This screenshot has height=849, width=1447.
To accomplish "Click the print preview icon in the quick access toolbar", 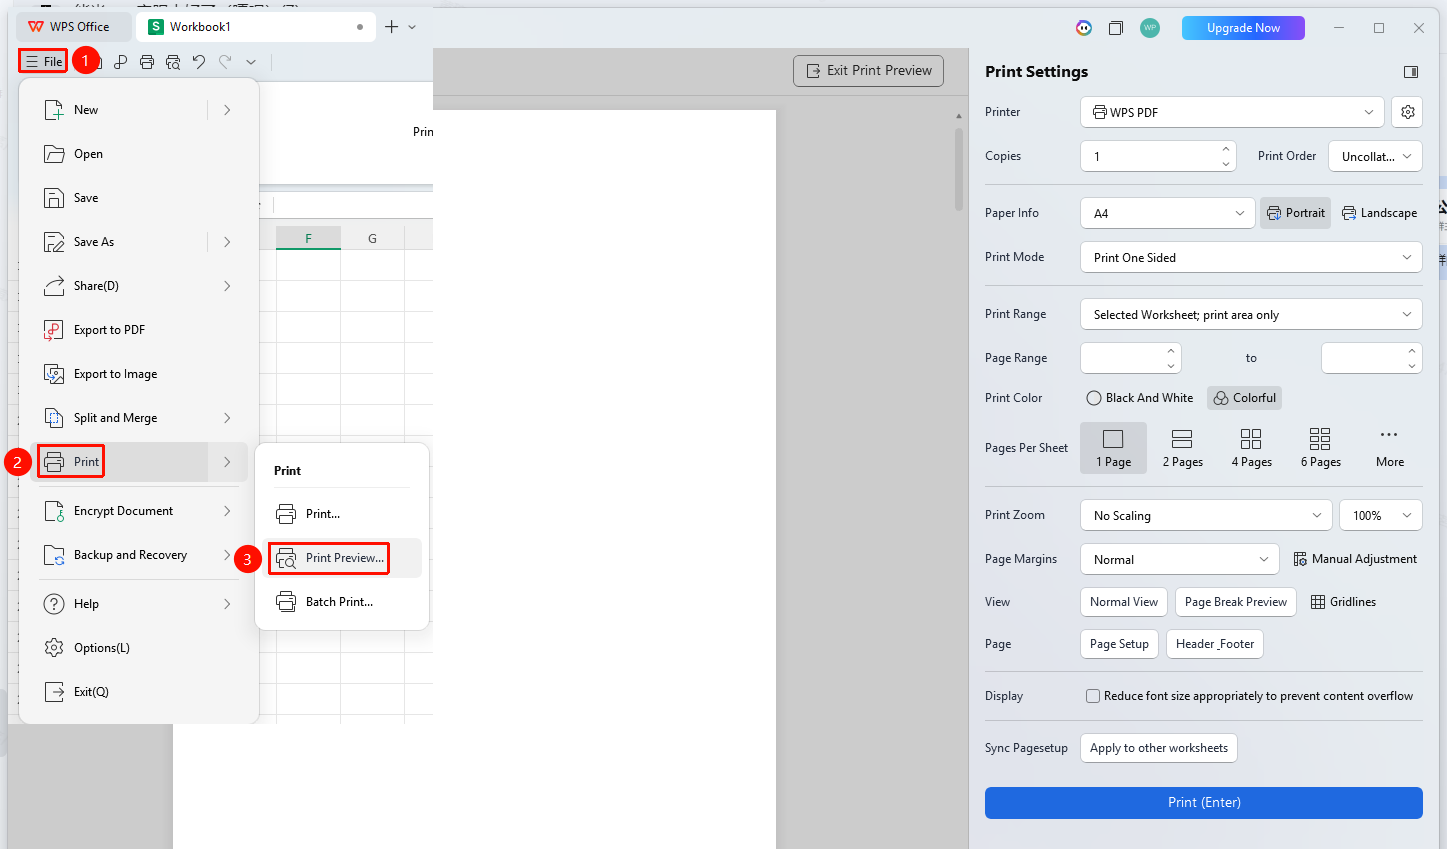I will click(173, 62).
